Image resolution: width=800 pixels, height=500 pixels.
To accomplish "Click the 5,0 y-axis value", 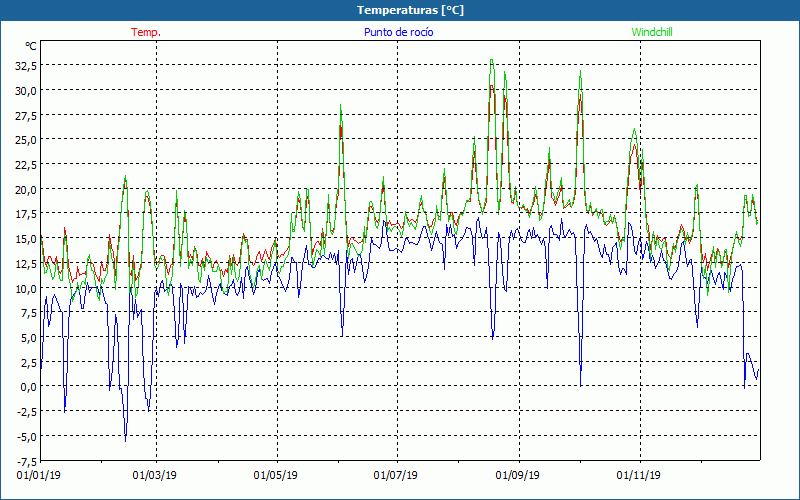I will (28, 338).
